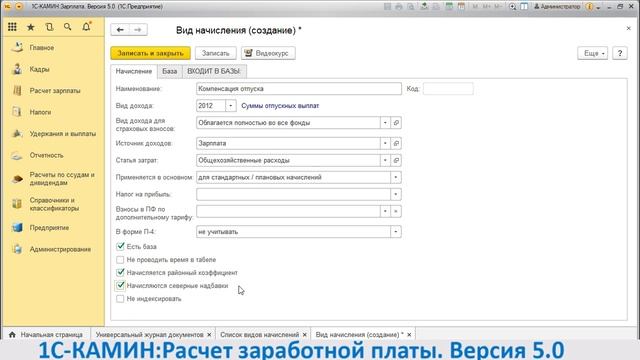
Task: Switch to the База tab
Action: point(170,71)
